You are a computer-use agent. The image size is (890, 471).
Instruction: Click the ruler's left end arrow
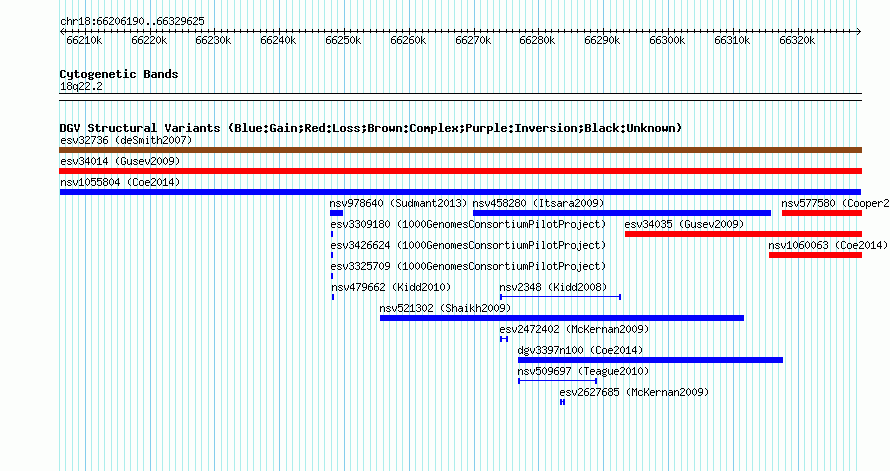[62, 32]
